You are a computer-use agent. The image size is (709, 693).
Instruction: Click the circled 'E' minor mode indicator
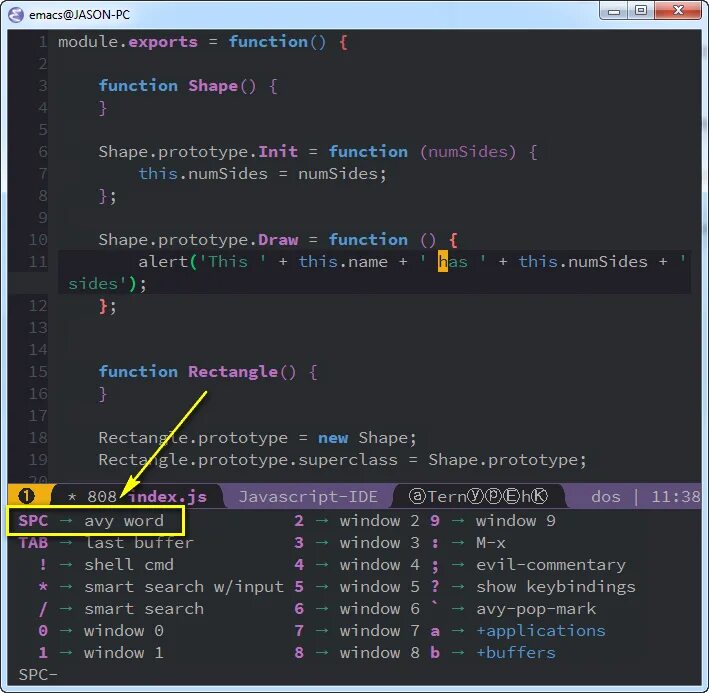511,496
